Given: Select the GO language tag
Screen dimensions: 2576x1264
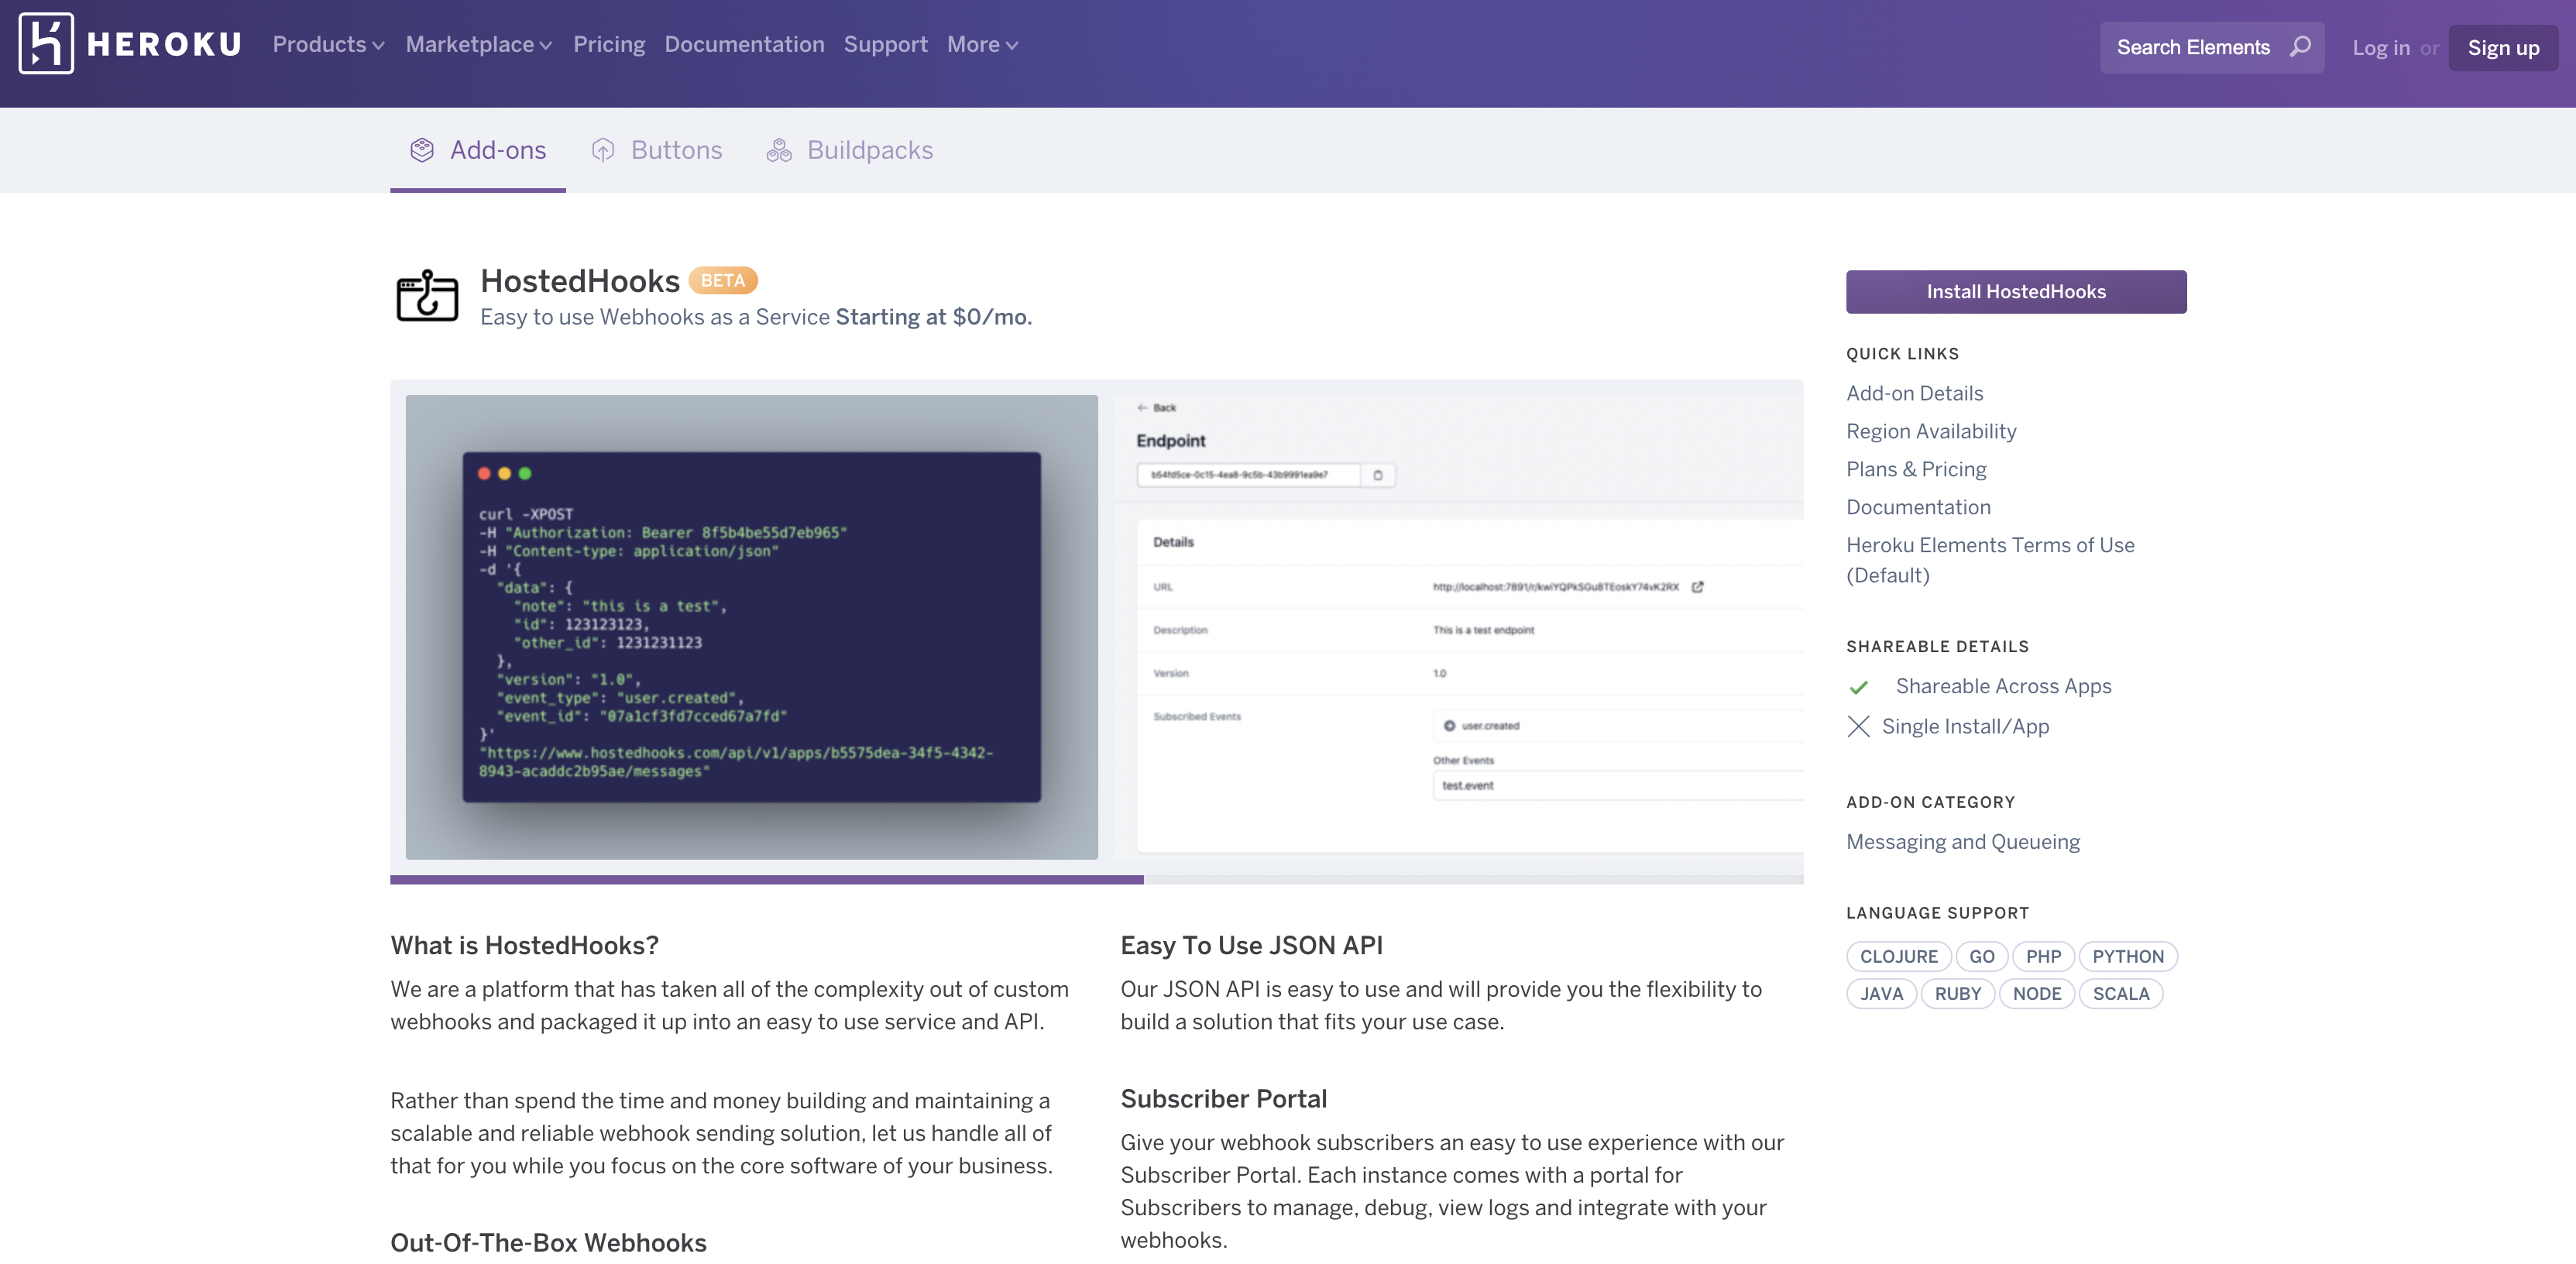Looking at the screenshot, I should (x=1981, y=957).
